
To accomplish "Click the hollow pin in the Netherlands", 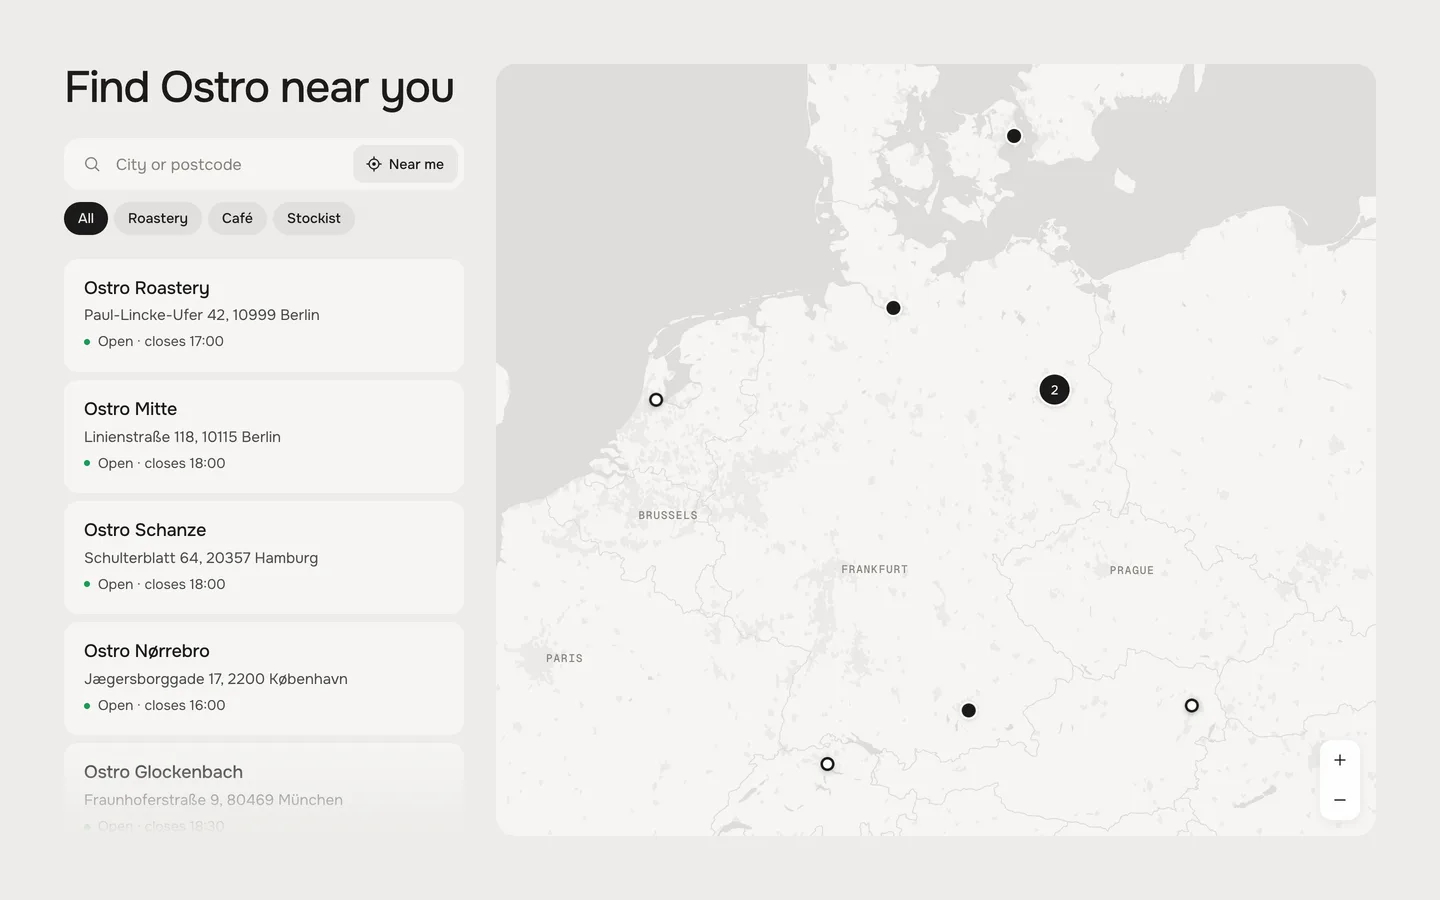I will tap(656, 399).
